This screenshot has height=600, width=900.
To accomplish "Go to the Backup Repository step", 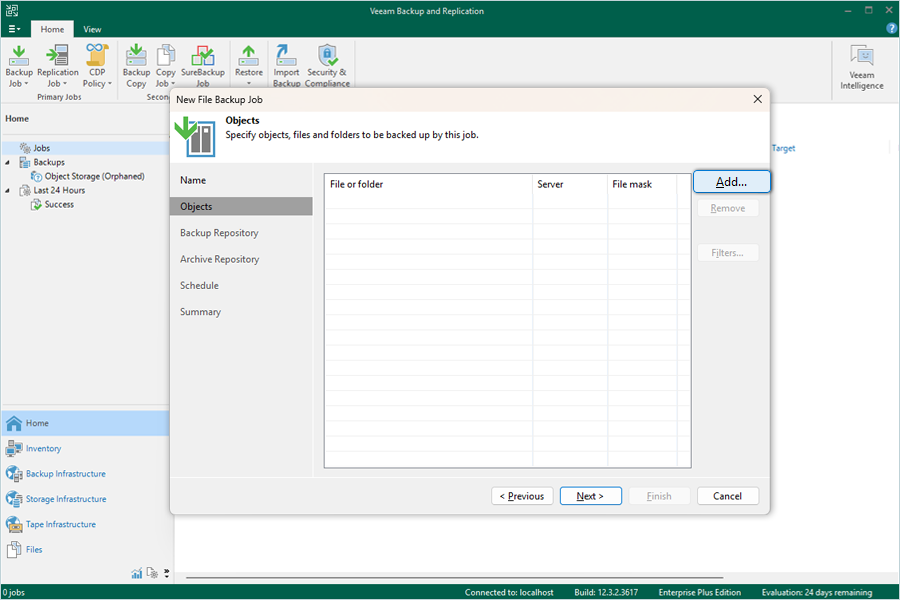I will [x=241, y=233].
